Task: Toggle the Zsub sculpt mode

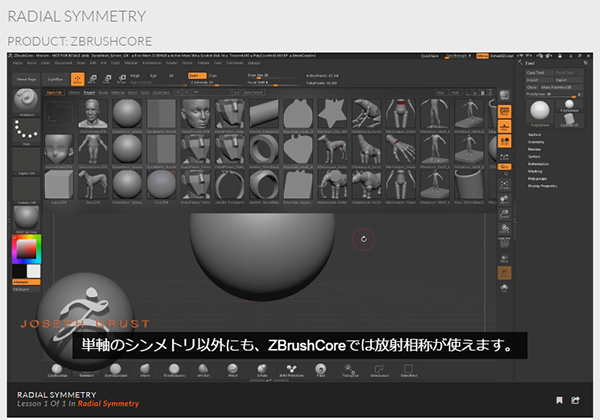Action: point(213,74)
